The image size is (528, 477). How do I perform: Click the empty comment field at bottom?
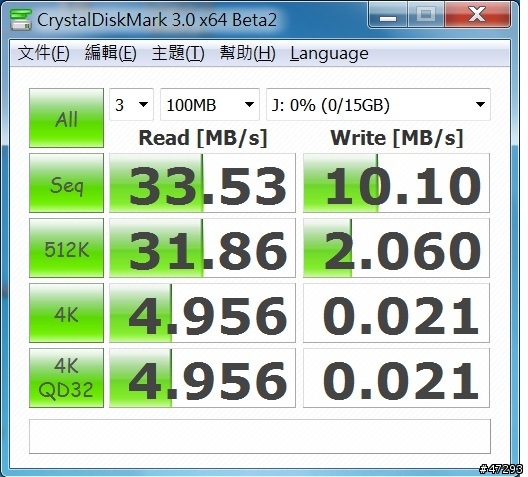coord(260,436)
